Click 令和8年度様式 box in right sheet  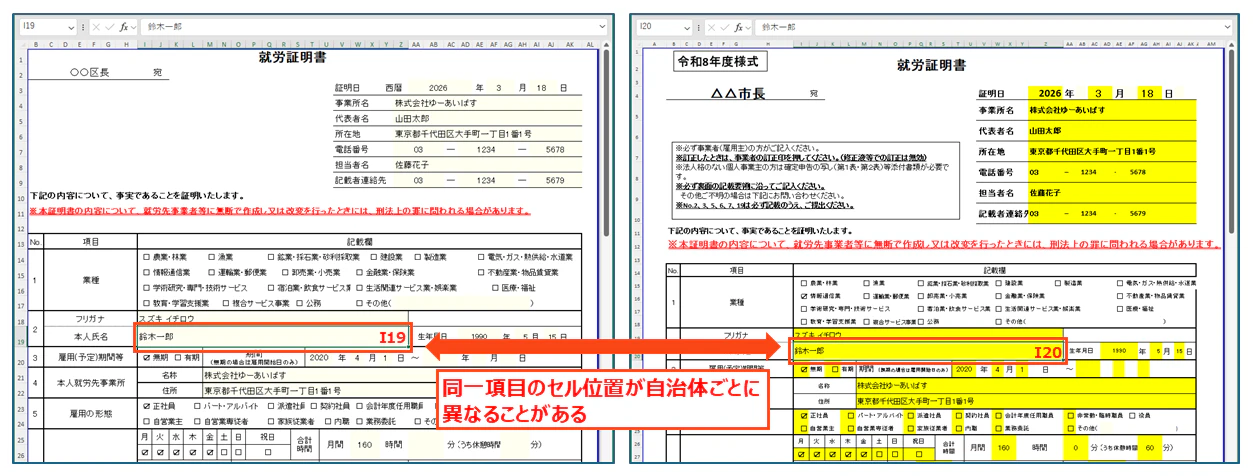pos(720,61)
